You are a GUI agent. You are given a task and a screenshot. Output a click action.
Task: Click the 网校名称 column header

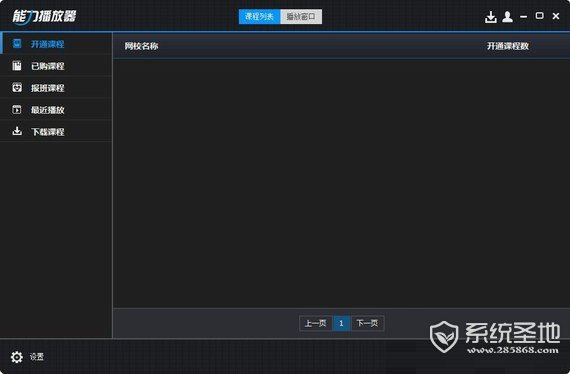pos(141,46)
